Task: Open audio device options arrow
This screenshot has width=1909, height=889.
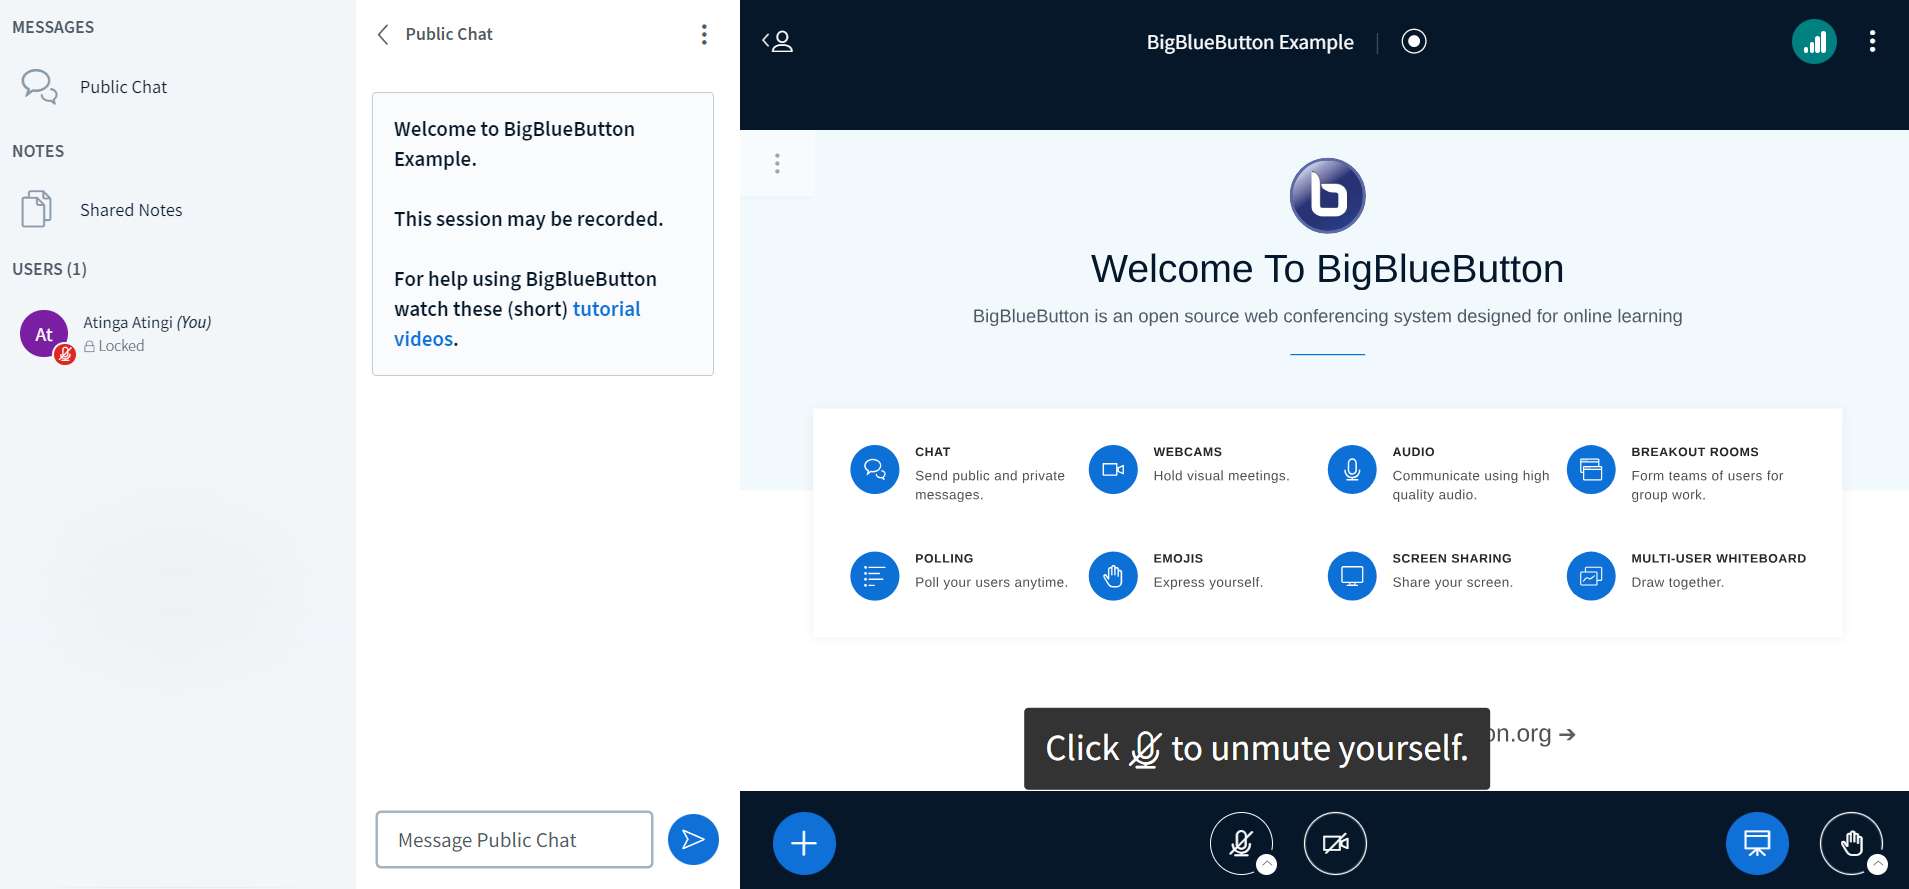Action: click(1267, 865)
